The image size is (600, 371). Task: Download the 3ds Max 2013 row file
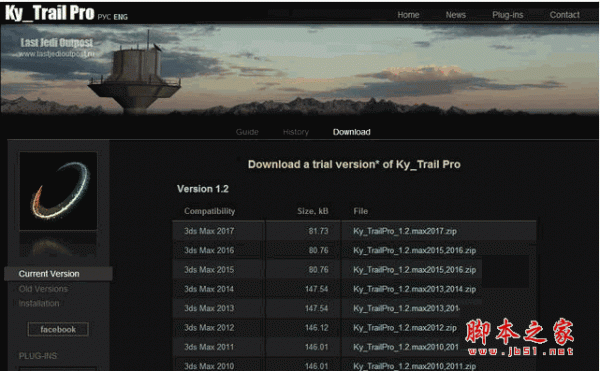pyautogui.click(x=406, y=308)
